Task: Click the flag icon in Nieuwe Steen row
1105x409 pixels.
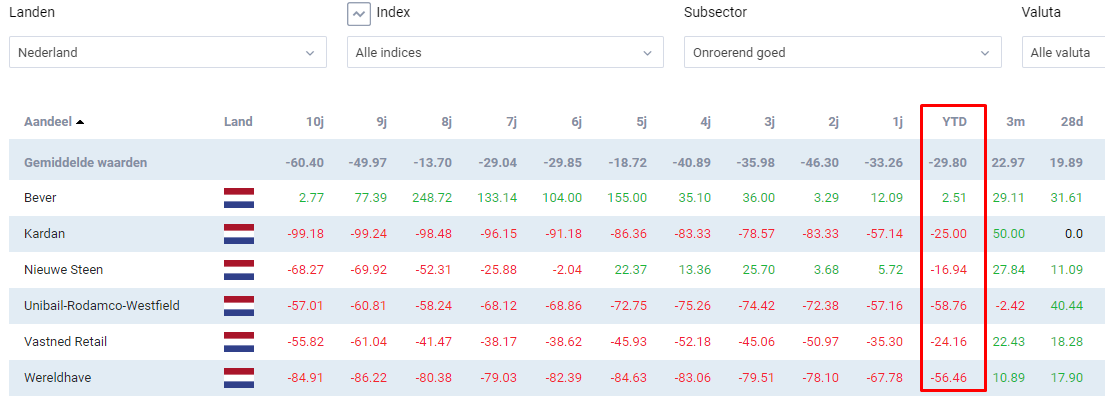Action: coord(239,270)
